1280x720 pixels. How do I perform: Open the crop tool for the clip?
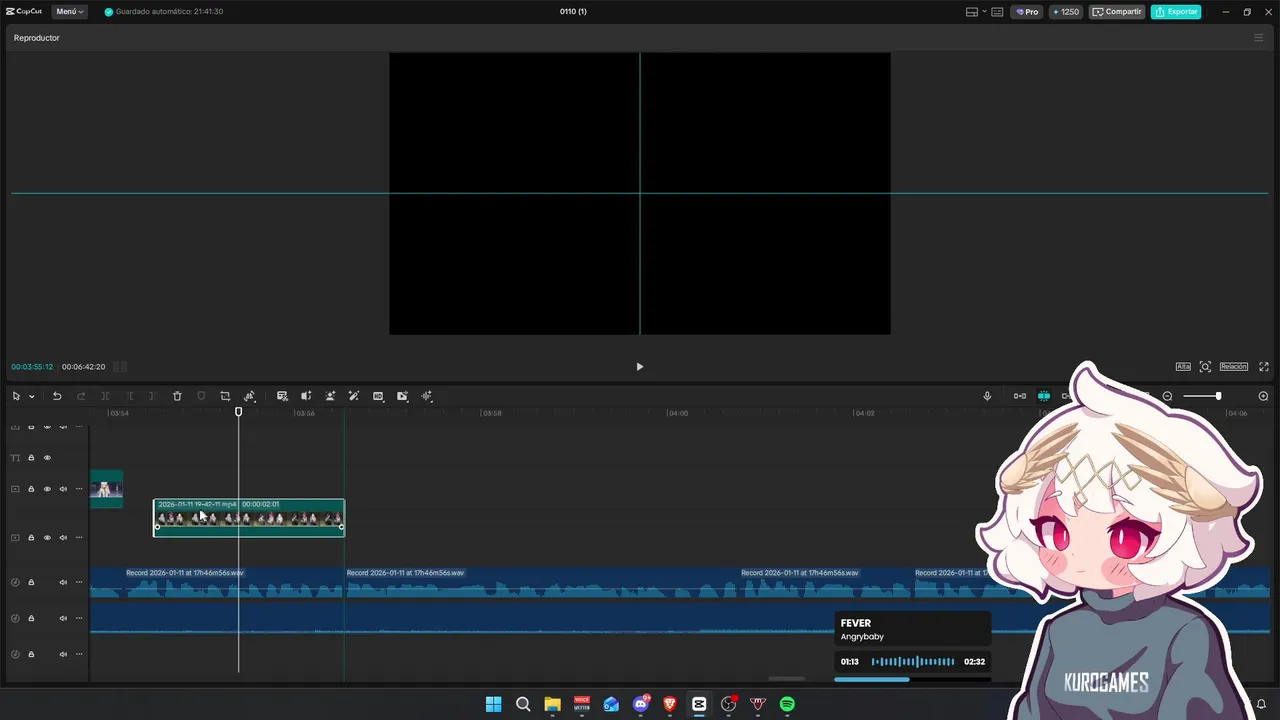(x=225, y=396)
